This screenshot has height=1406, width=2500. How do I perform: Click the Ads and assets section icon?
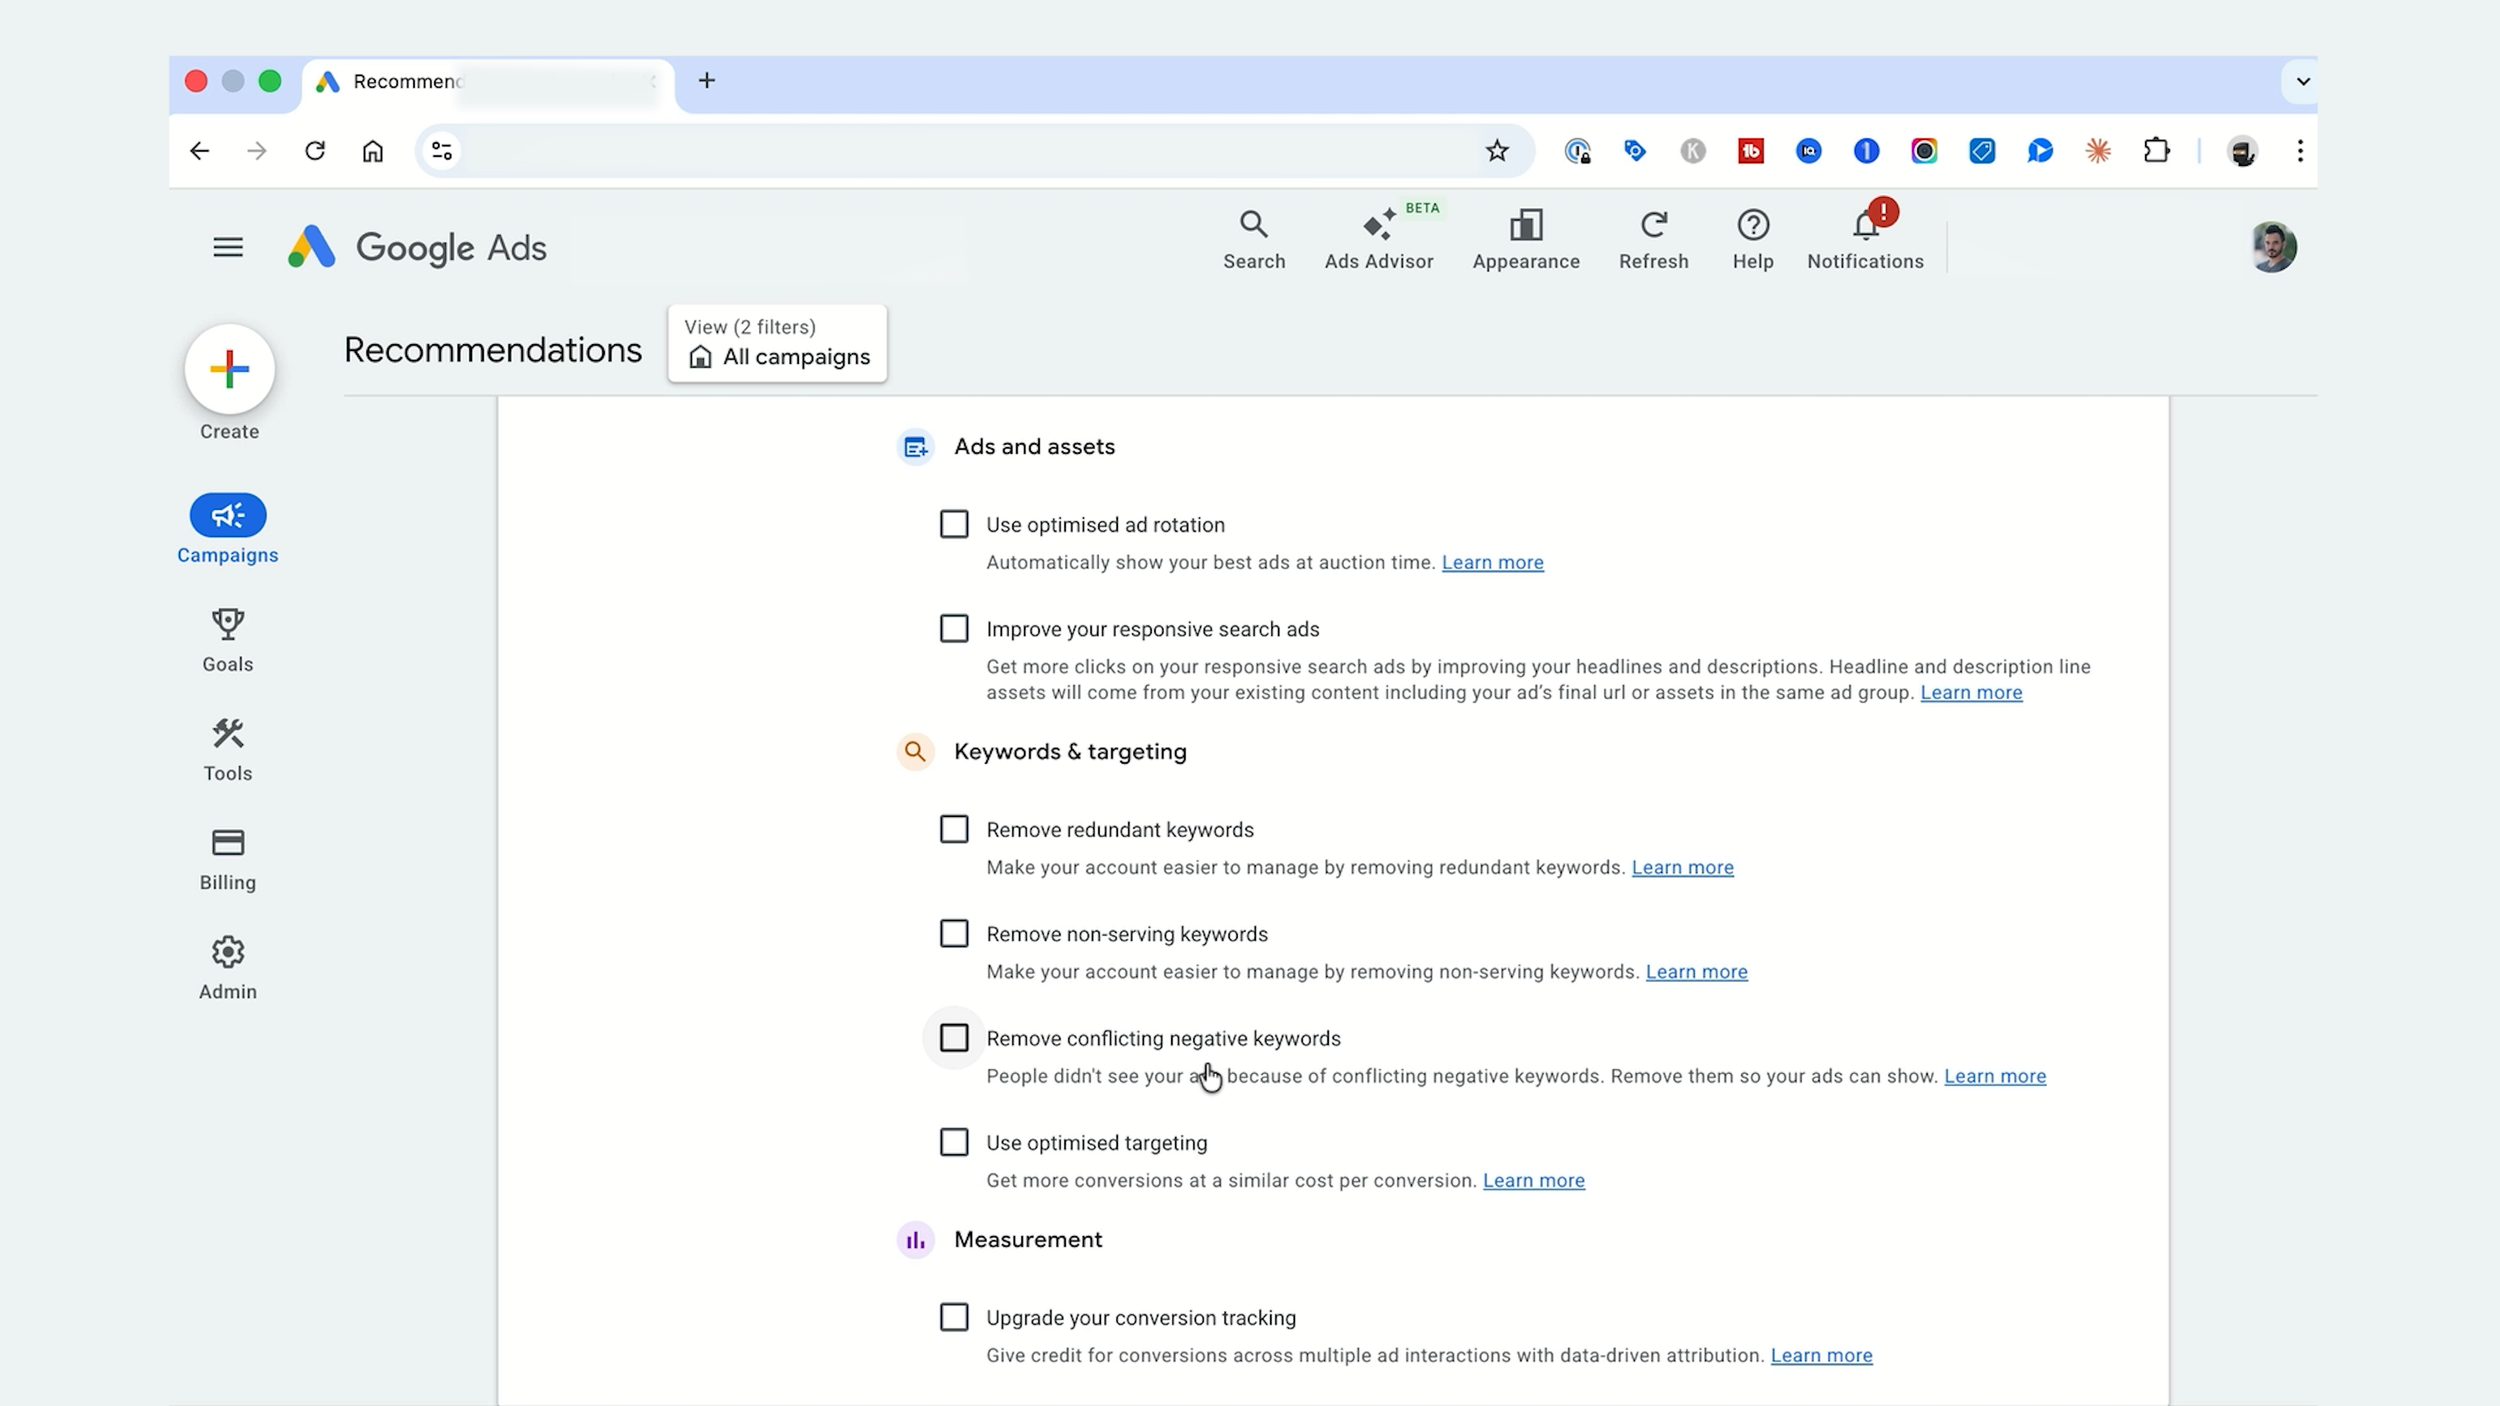point(915,447)
